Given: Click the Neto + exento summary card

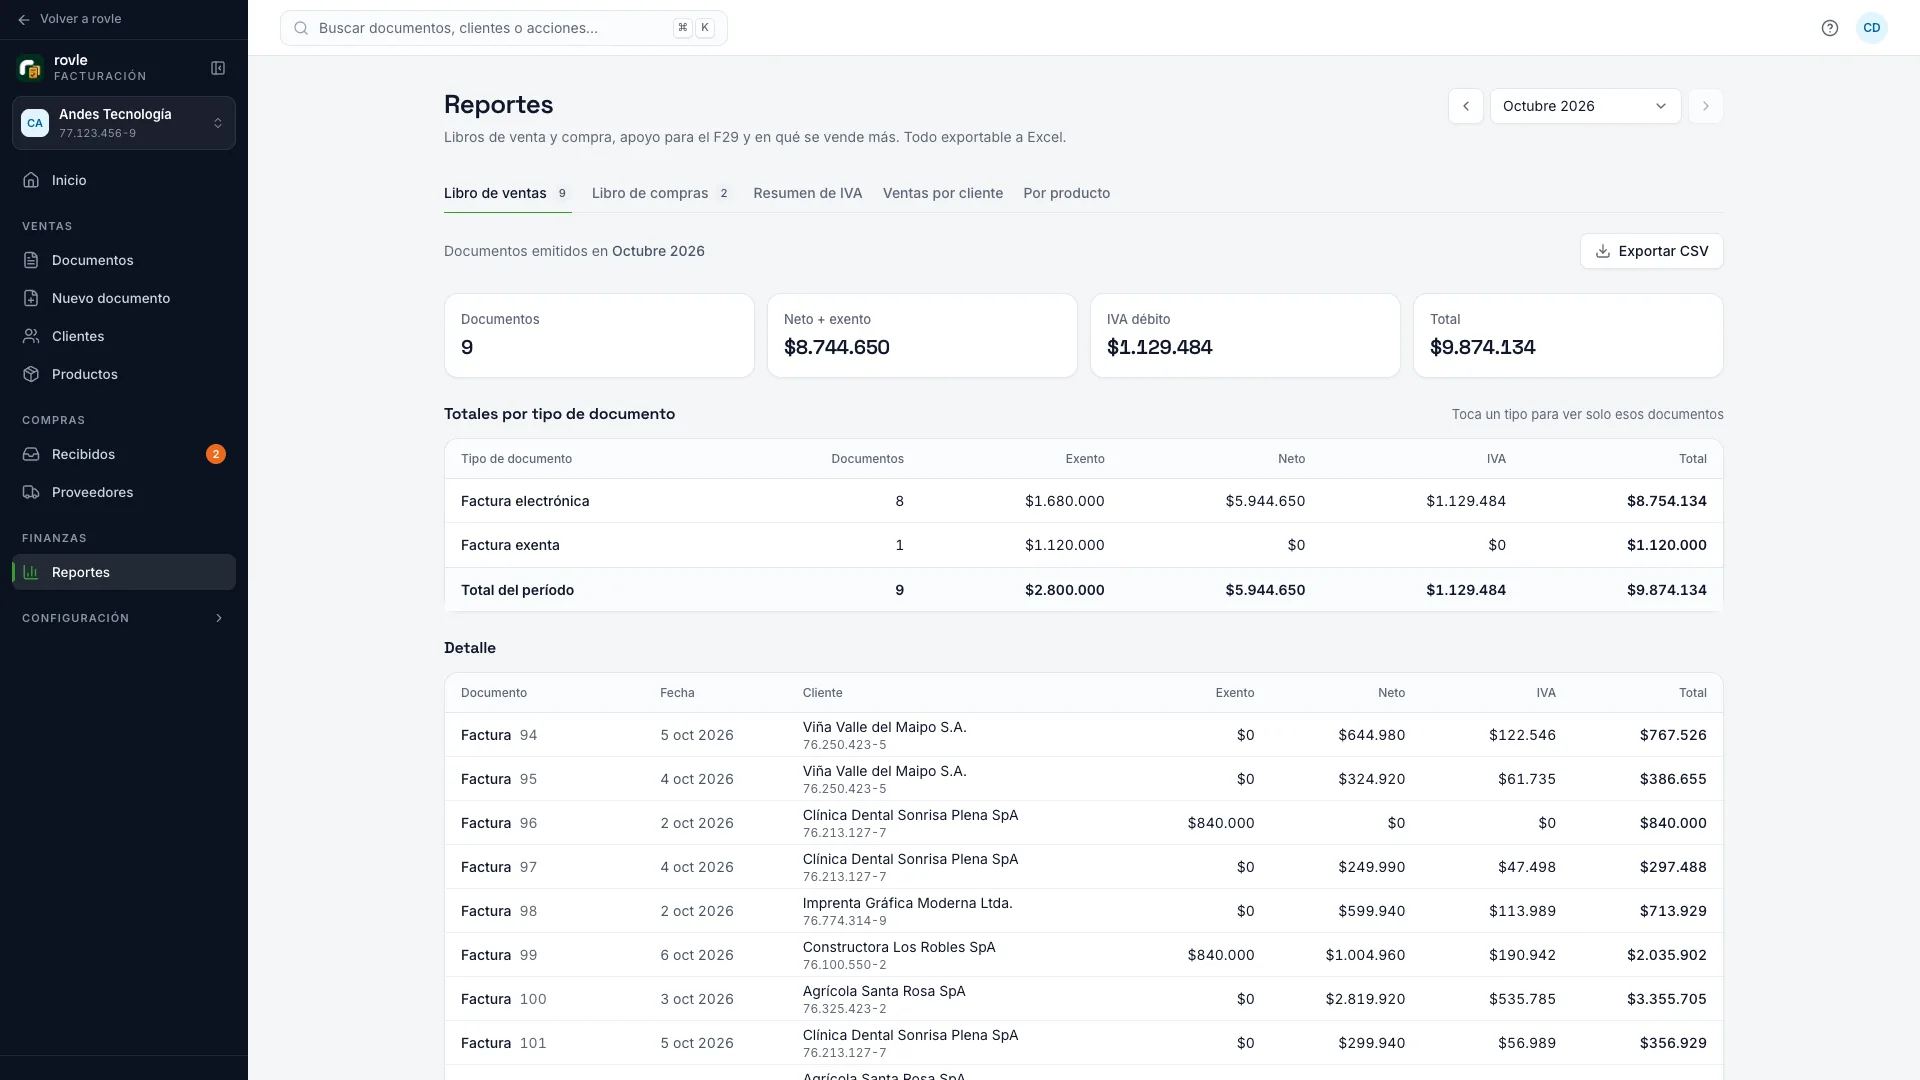Looking at the screenshot, I should click(922, 335).
